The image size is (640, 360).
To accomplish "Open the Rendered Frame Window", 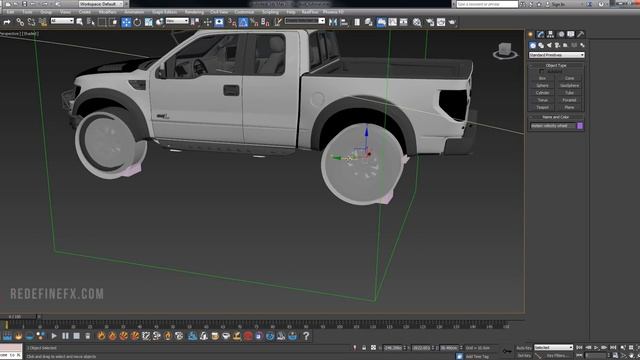I will click(x=441, y=22).
